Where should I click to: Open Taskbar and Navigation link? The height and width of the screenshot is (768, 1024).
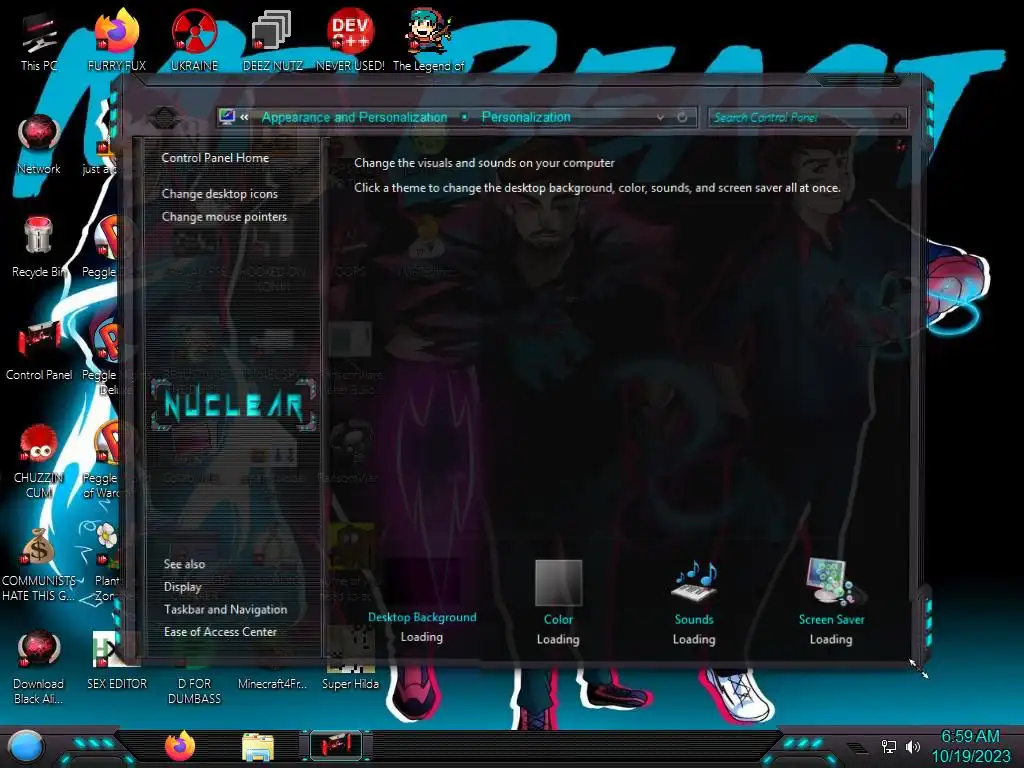tap(225, 609)
